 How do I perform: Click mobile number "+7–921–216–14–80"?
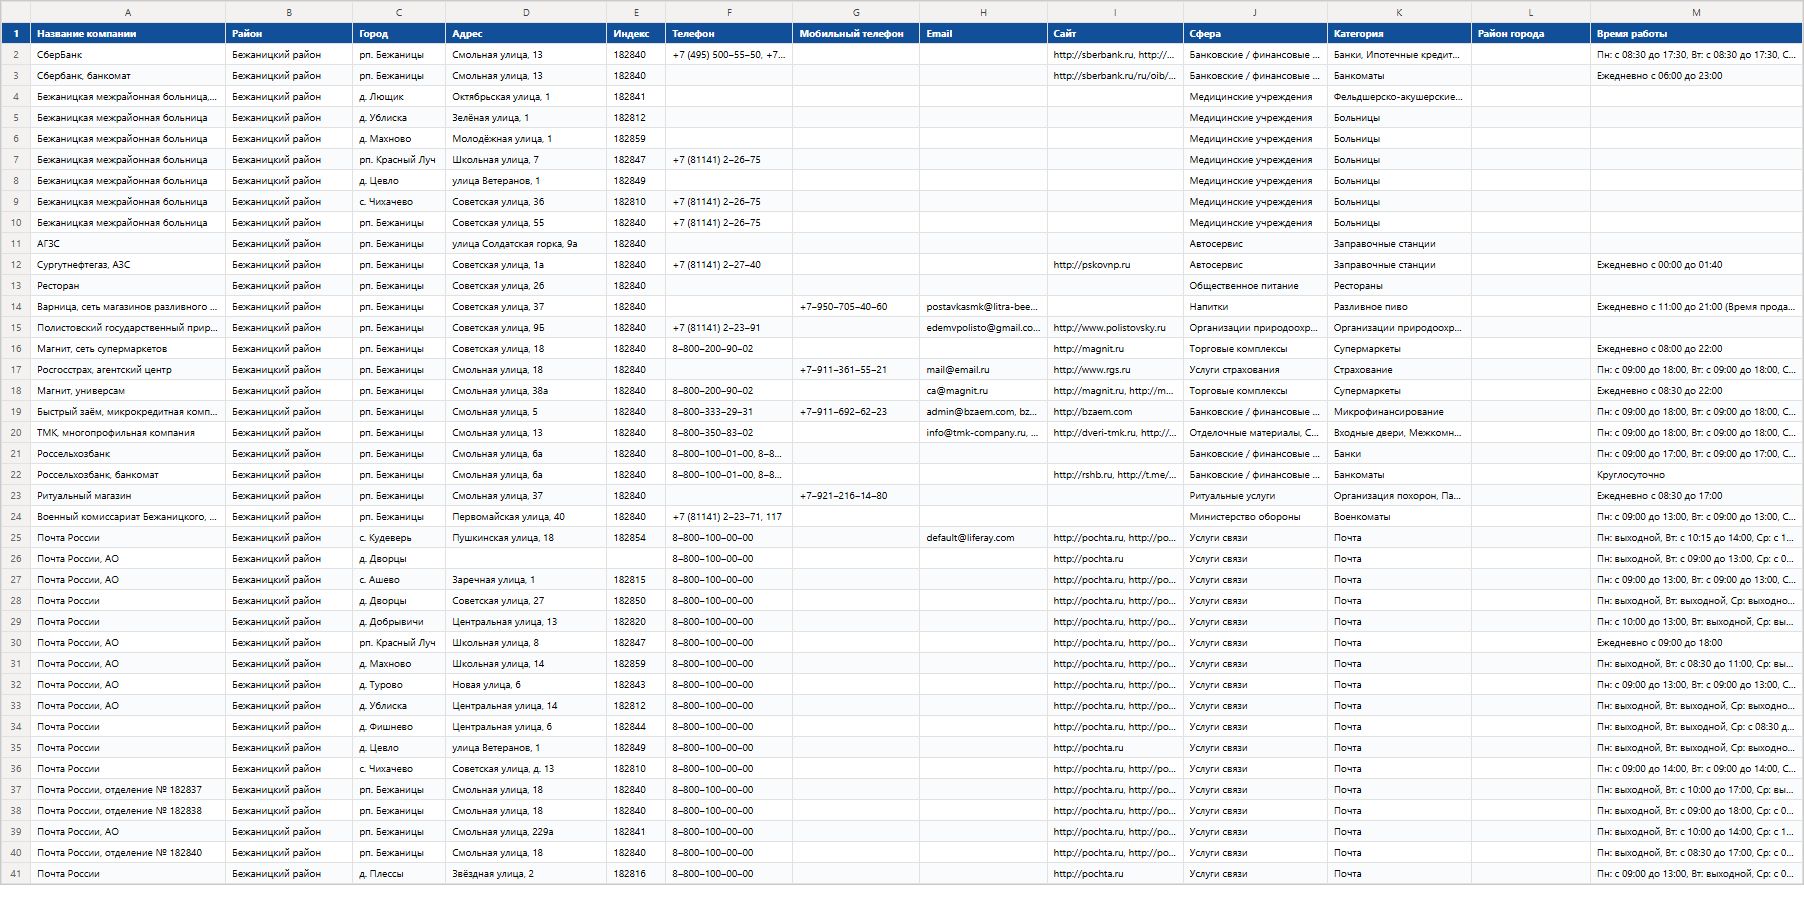[x=856, y=496]
